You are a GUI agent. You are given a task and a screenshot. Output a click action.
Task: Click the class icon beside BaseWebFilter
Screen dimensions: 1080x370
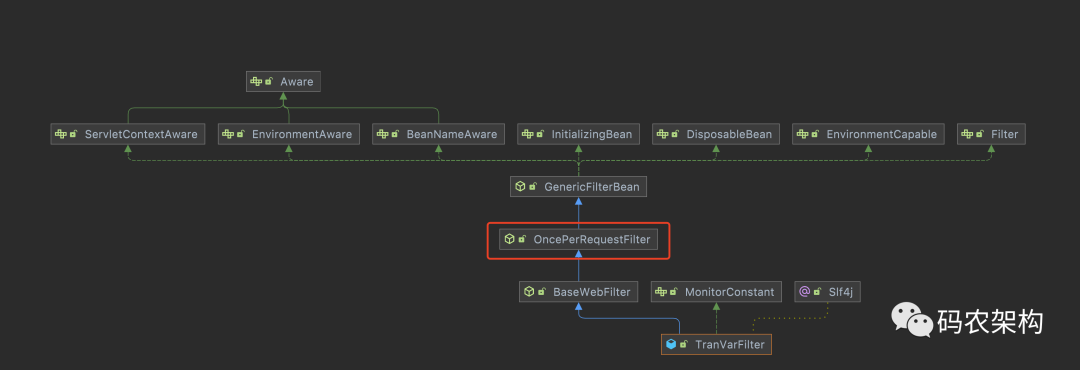point(530,291)
